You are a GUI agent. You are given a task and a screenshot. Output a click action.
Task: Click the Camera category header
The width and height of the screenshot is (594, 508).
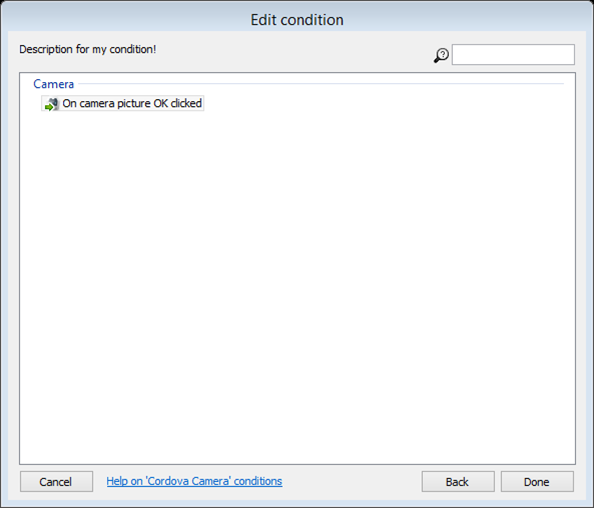coord(53,84)
